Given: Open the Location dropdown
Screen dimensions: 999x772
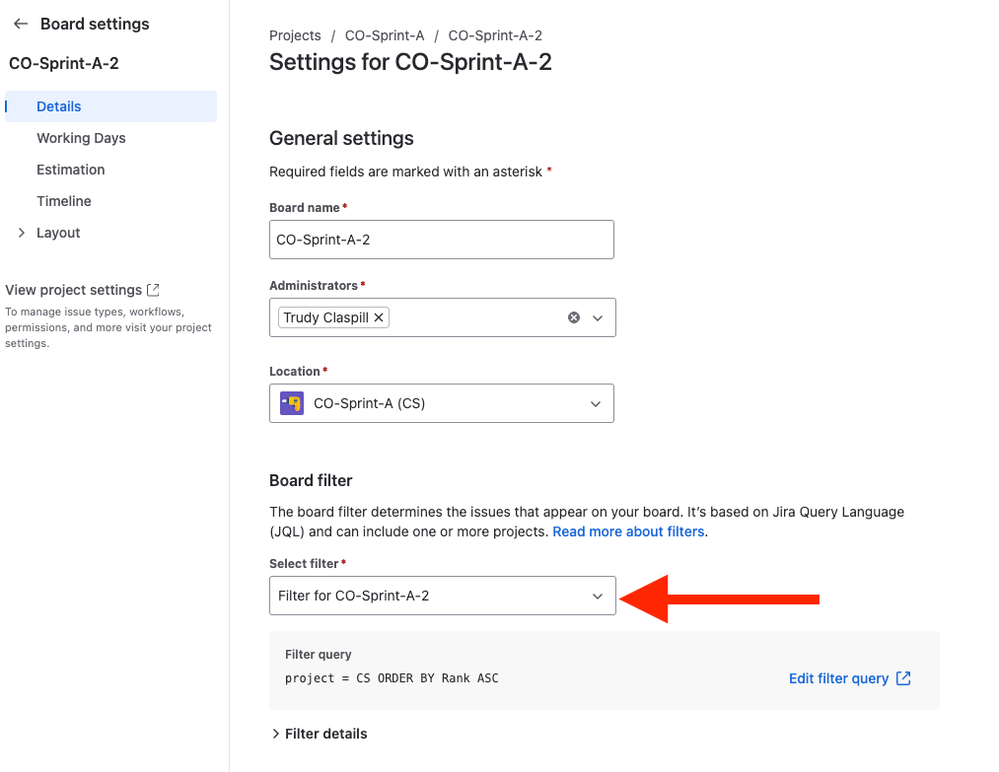Looking at the screenshot, I should pyautogui.click(x=442, y=403).
